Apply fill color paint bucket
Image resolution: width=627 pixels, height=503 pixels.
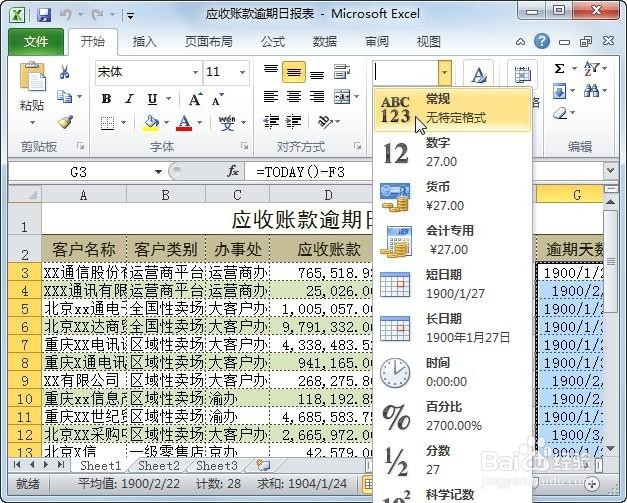[x=151, y=123]
